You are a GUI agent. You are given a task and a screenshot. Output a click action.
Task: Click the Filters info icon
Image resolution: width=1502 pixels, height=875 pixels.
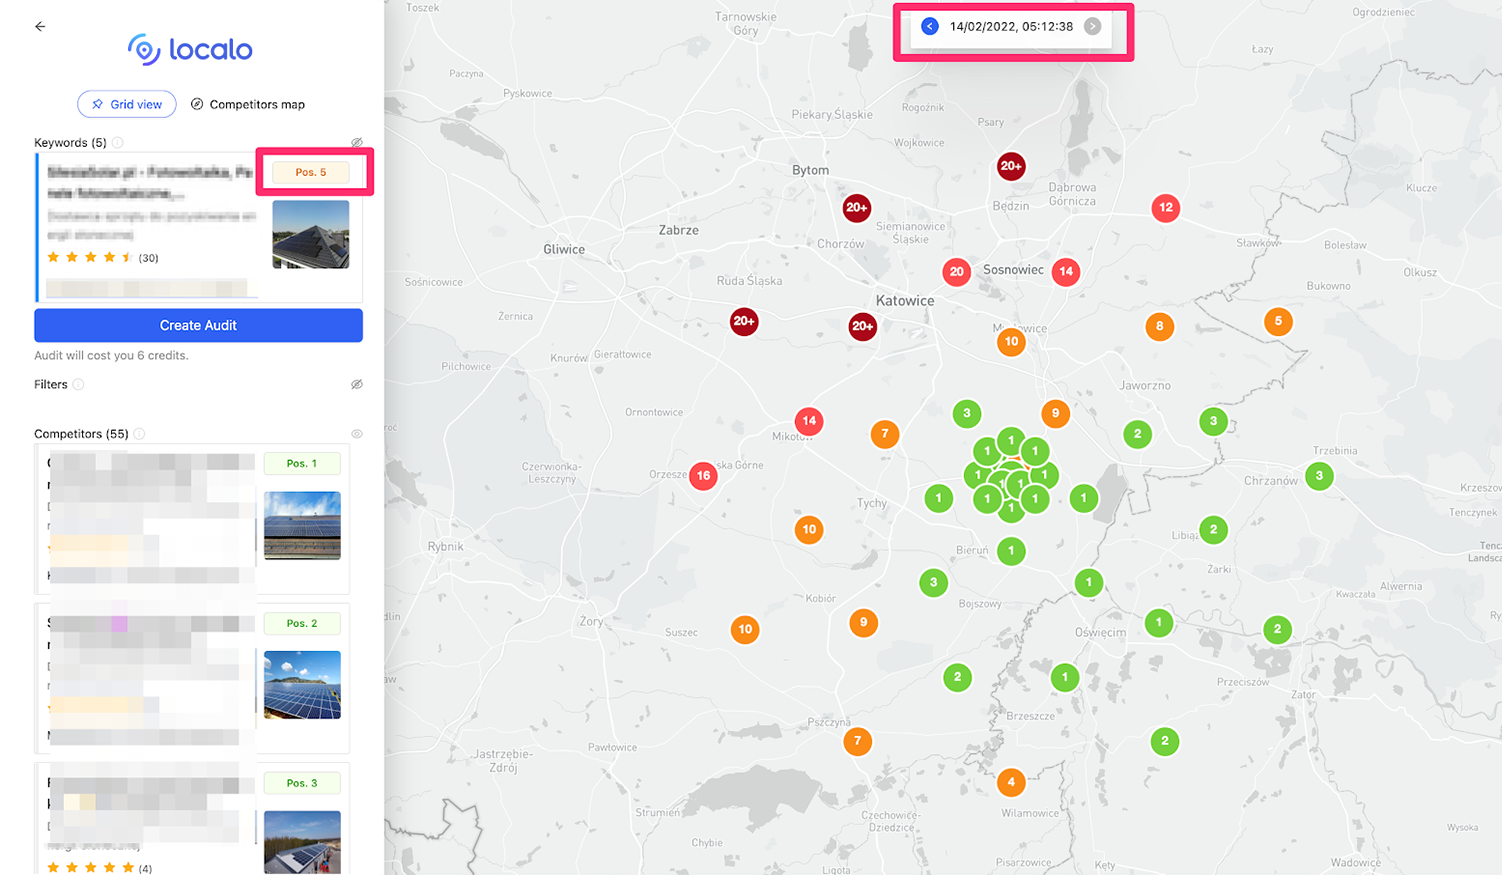(79, 385)
